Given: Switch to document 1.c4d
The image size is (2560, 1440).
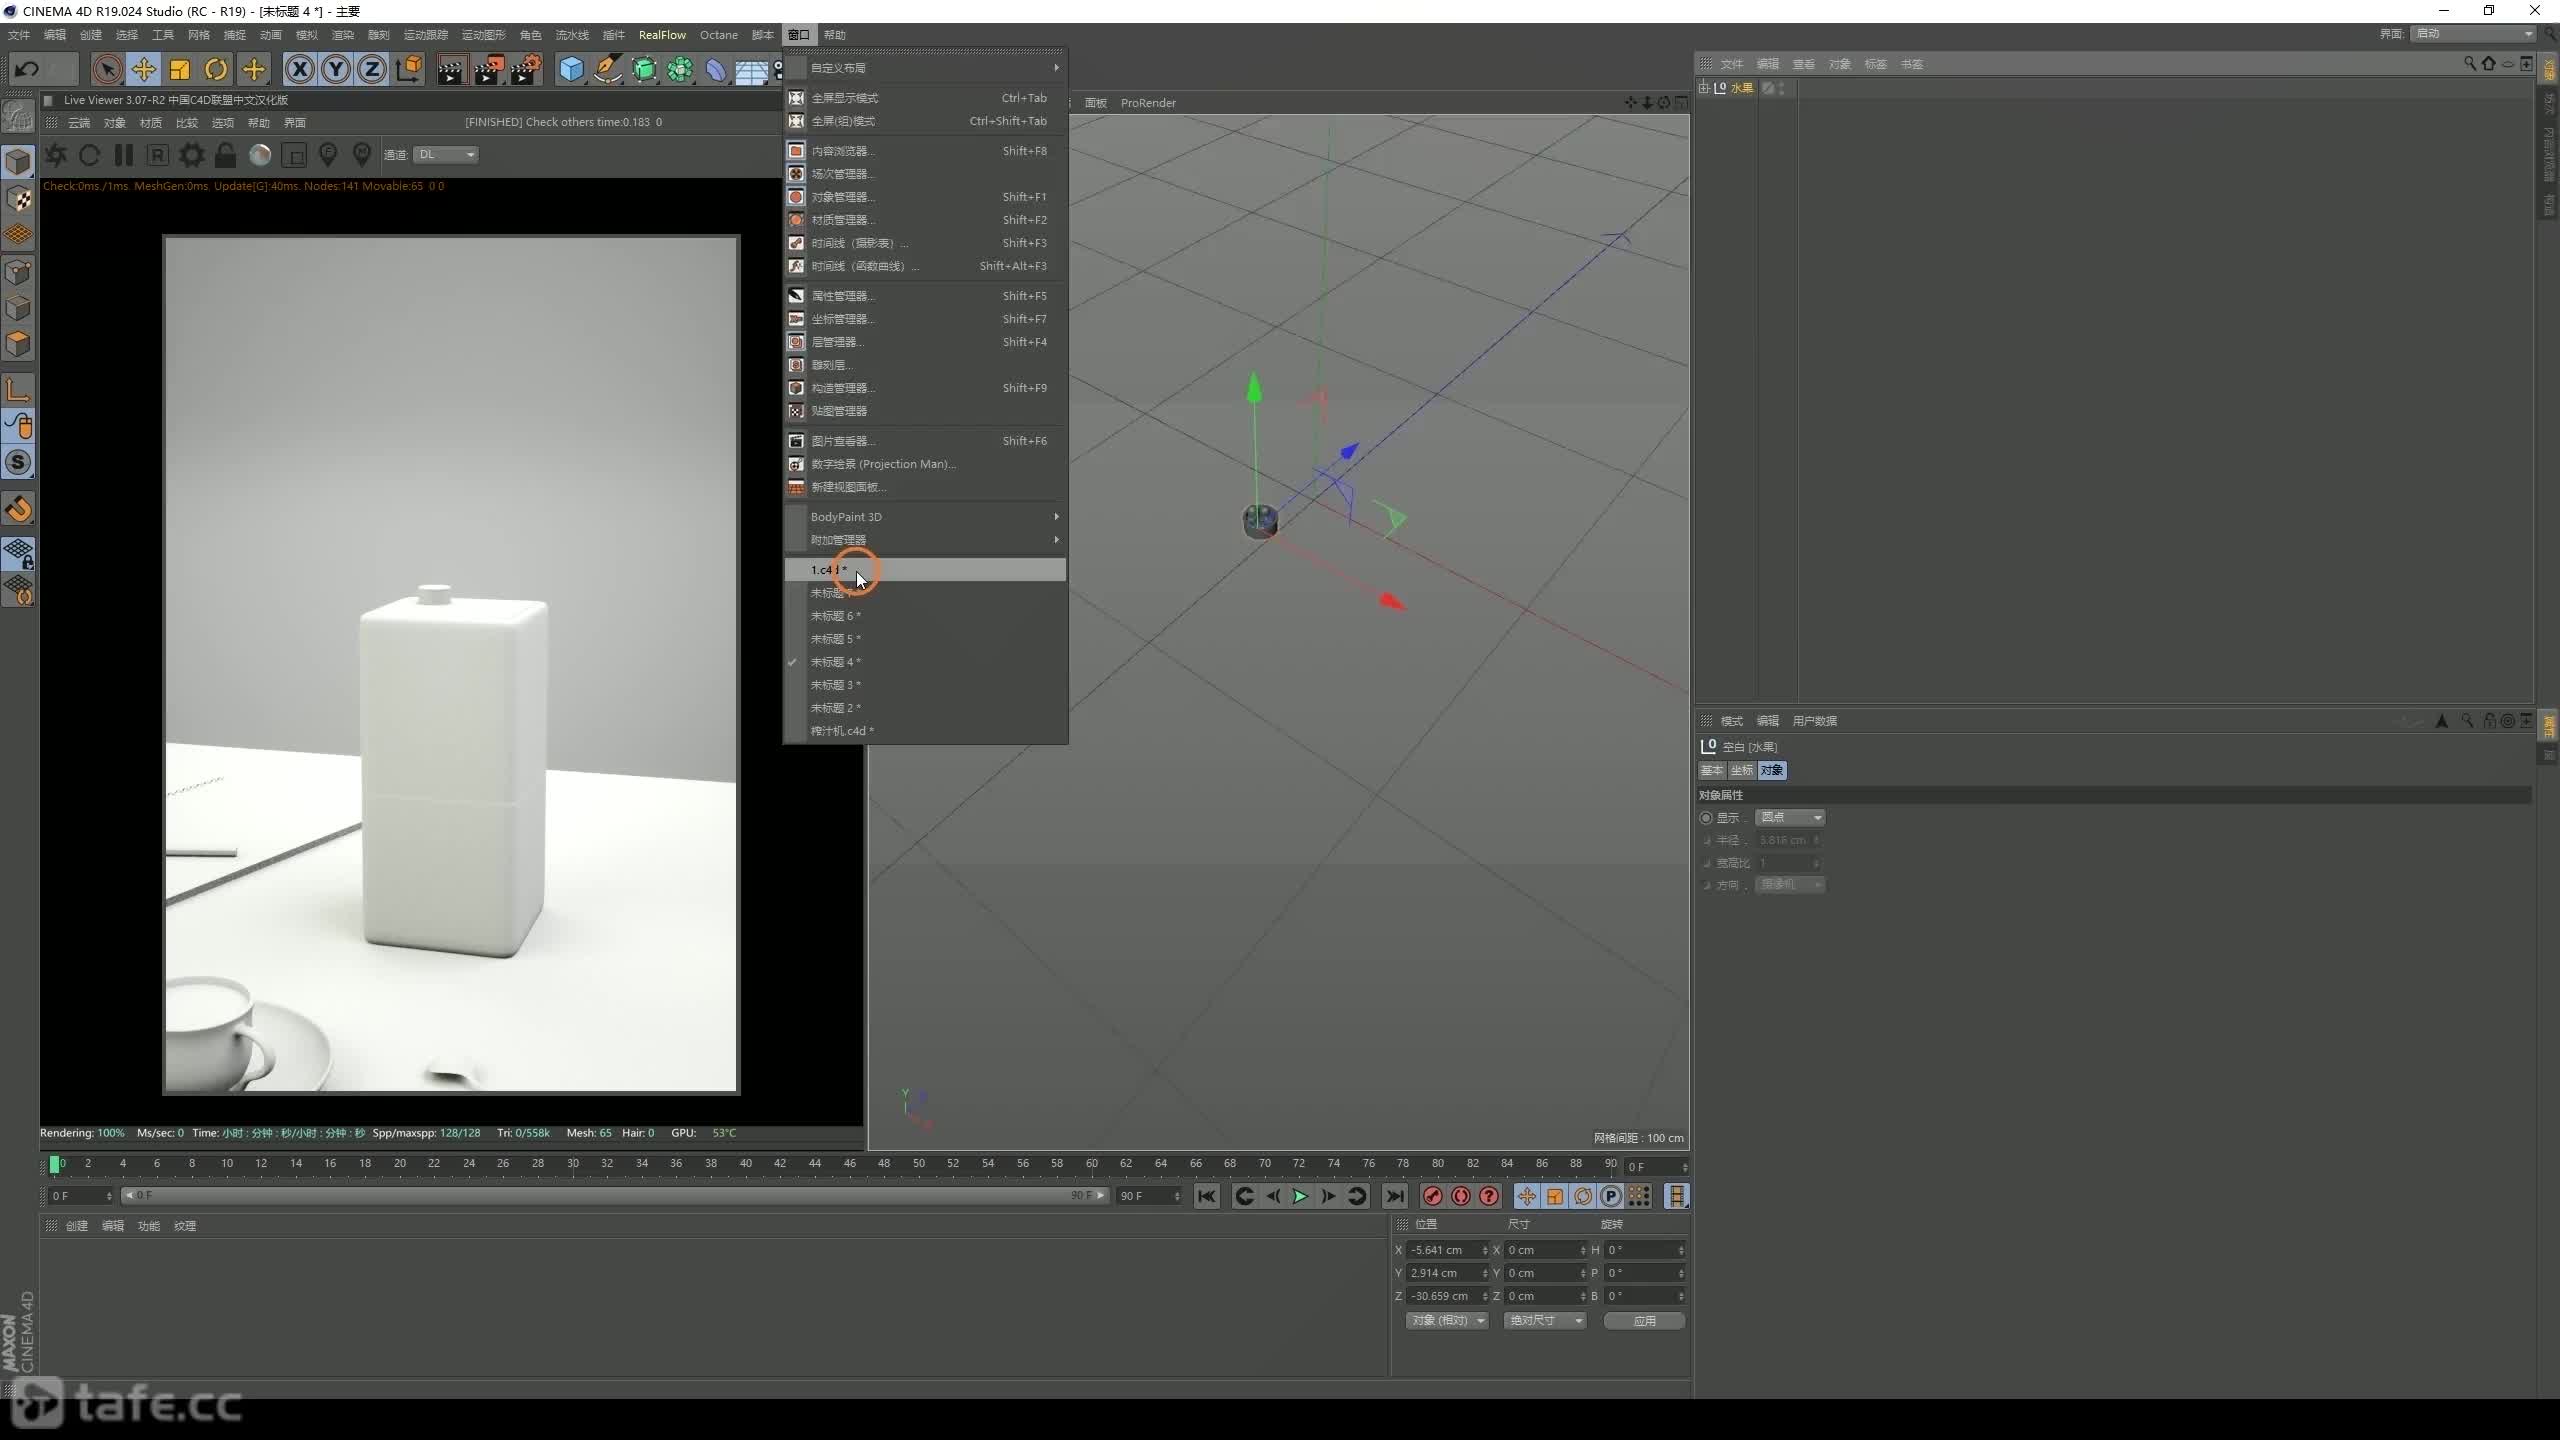Looking at the screenshot, I should (925, 570).
